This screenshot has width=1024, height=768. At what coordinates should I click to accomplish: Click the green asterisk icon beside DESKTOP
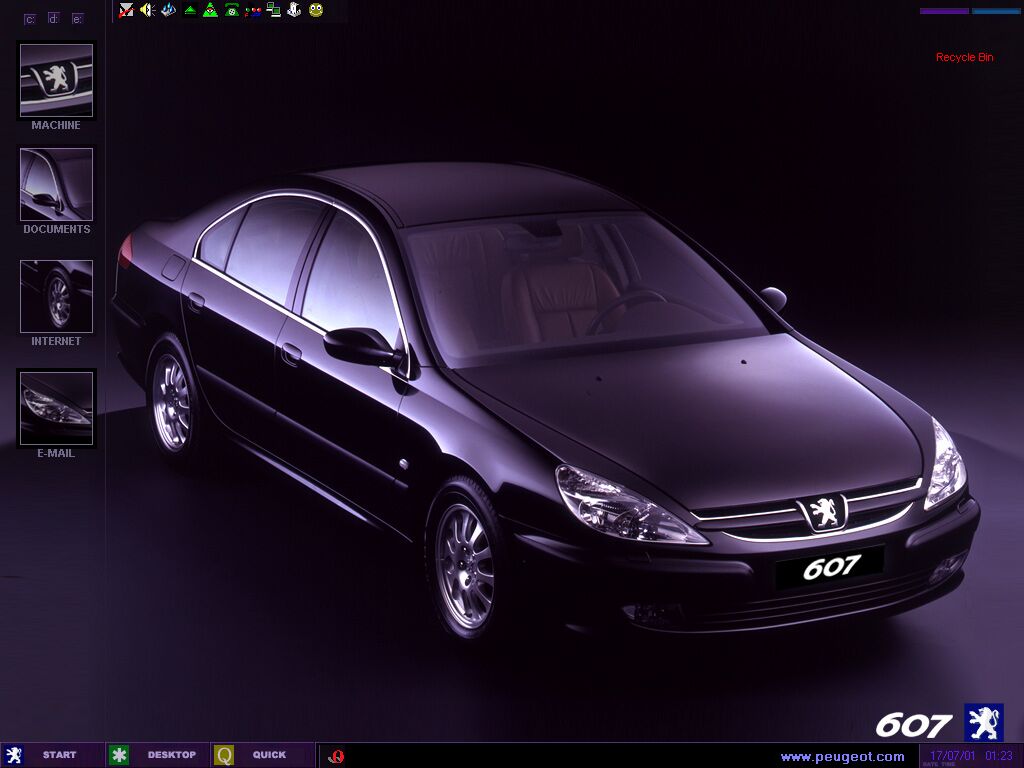[119, 756]
